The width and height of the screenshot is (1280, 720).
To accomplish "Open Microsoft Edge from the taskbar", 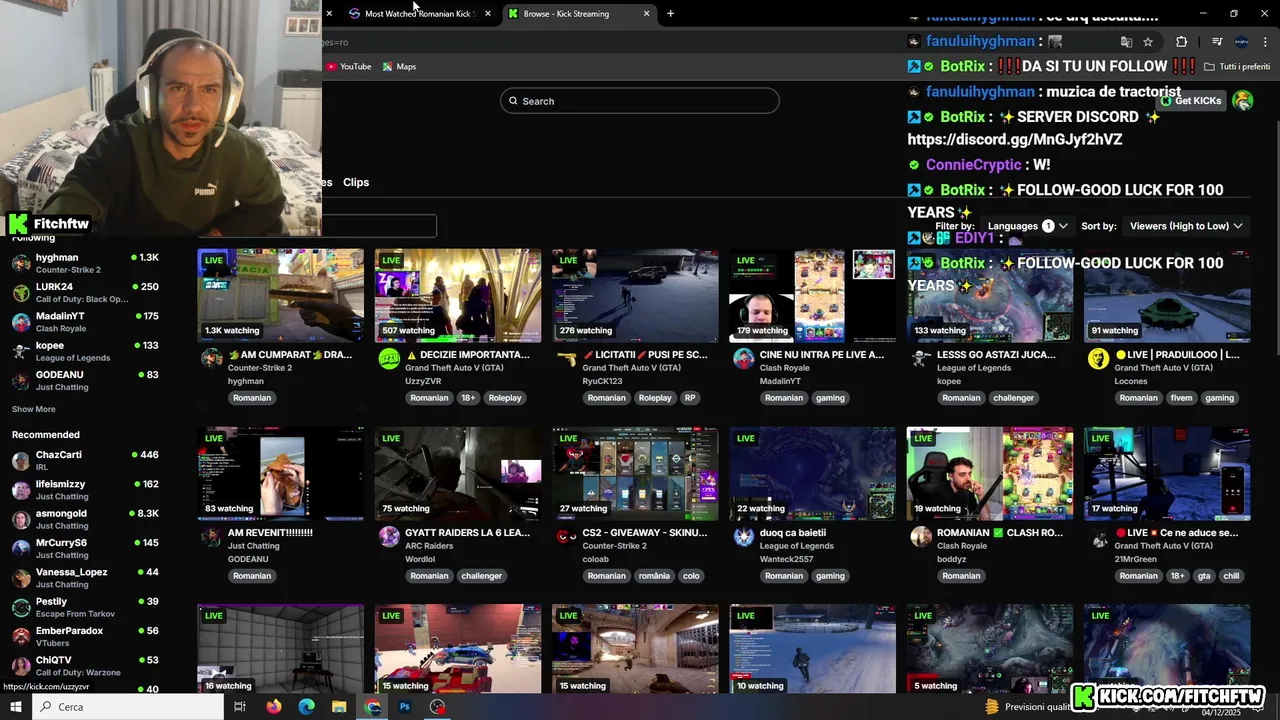I will pyautogui.click(x=307, y=706).
